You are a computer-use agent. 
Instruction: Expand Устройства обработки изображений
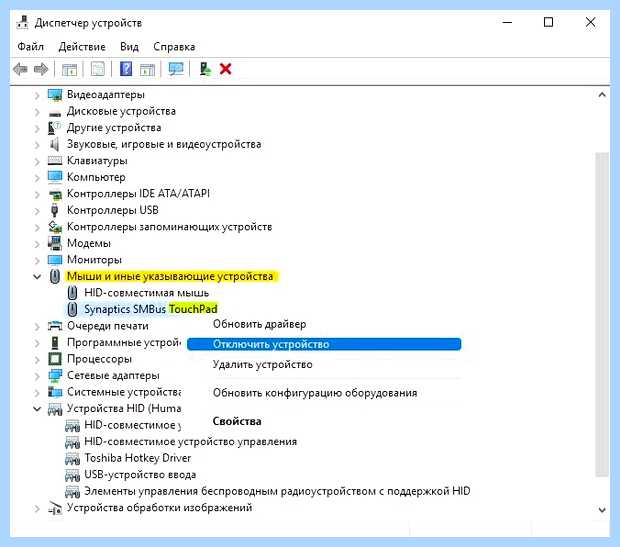pos(37,508)
